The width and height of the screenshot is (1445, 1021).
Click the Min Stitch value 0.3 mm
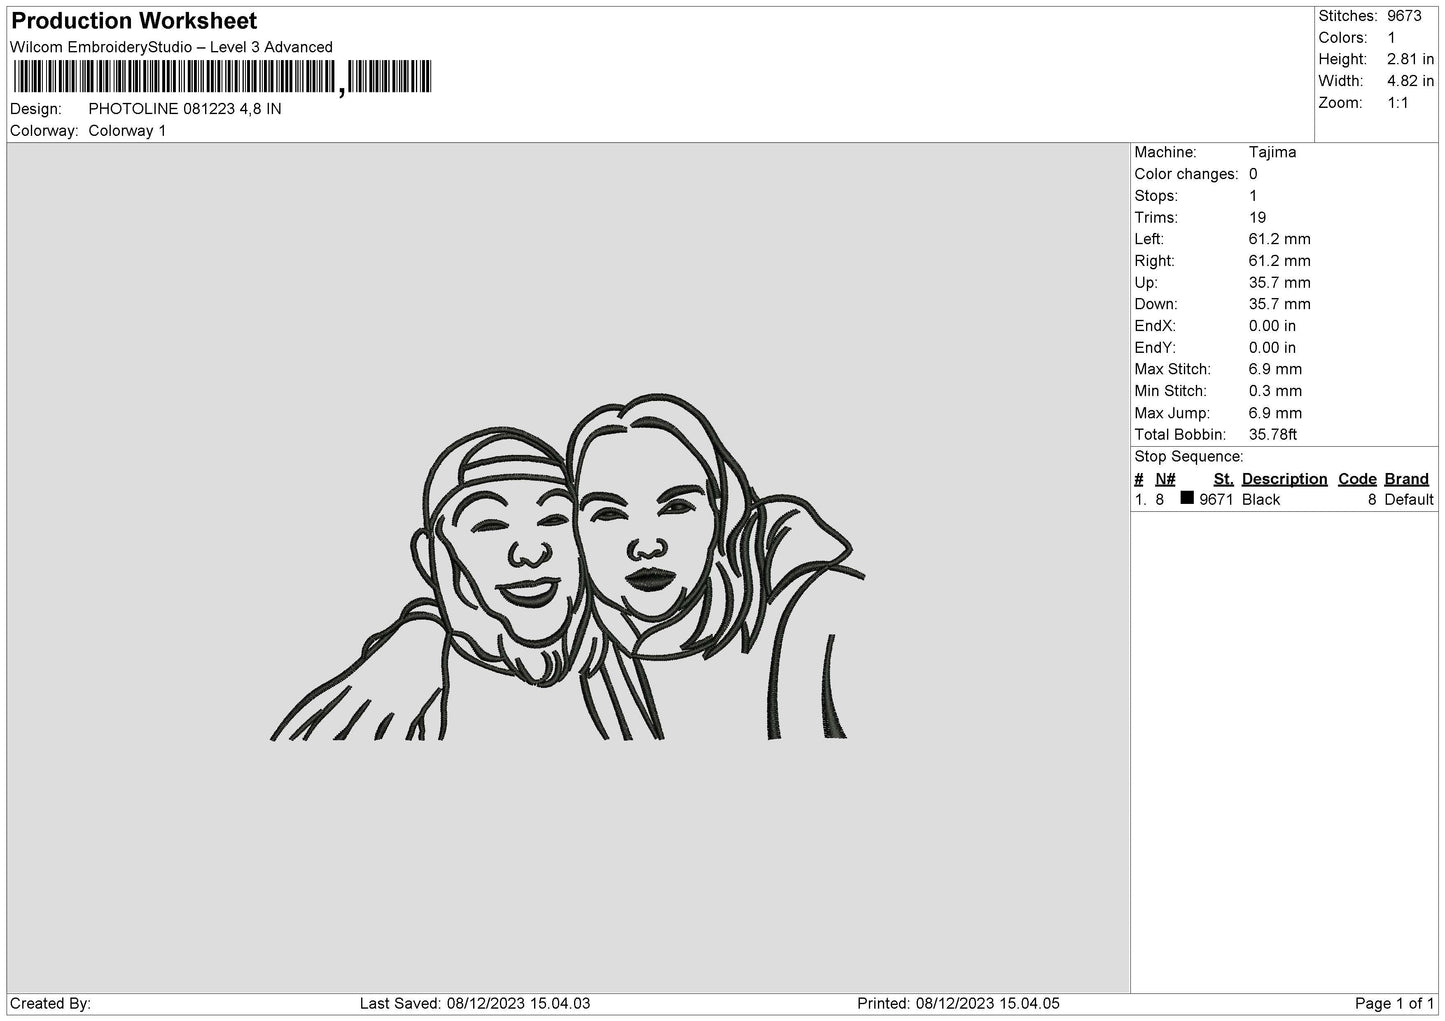[1275, 391]
